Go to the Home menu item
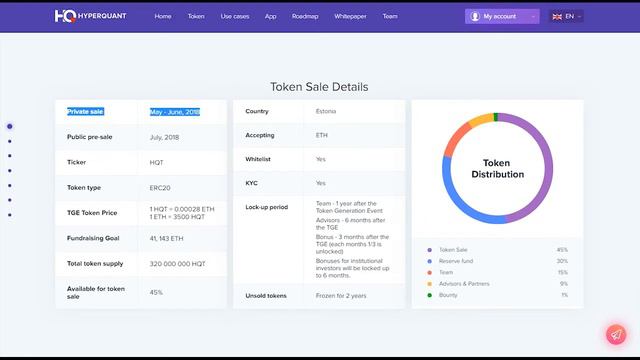The image size is (640, 360). (x=163, y=16)
